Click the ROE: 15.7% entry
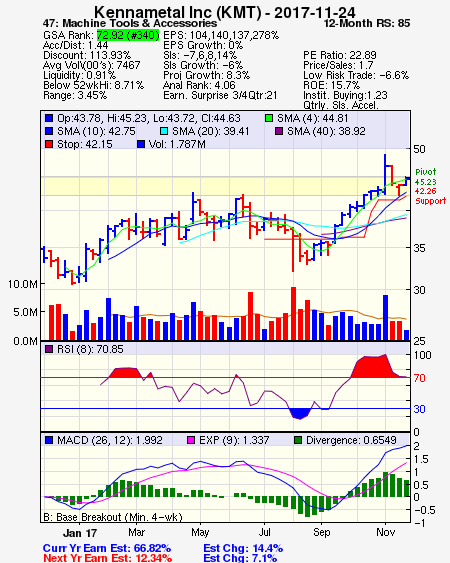The width and height of the screenshot is (450, 563). 331,85
